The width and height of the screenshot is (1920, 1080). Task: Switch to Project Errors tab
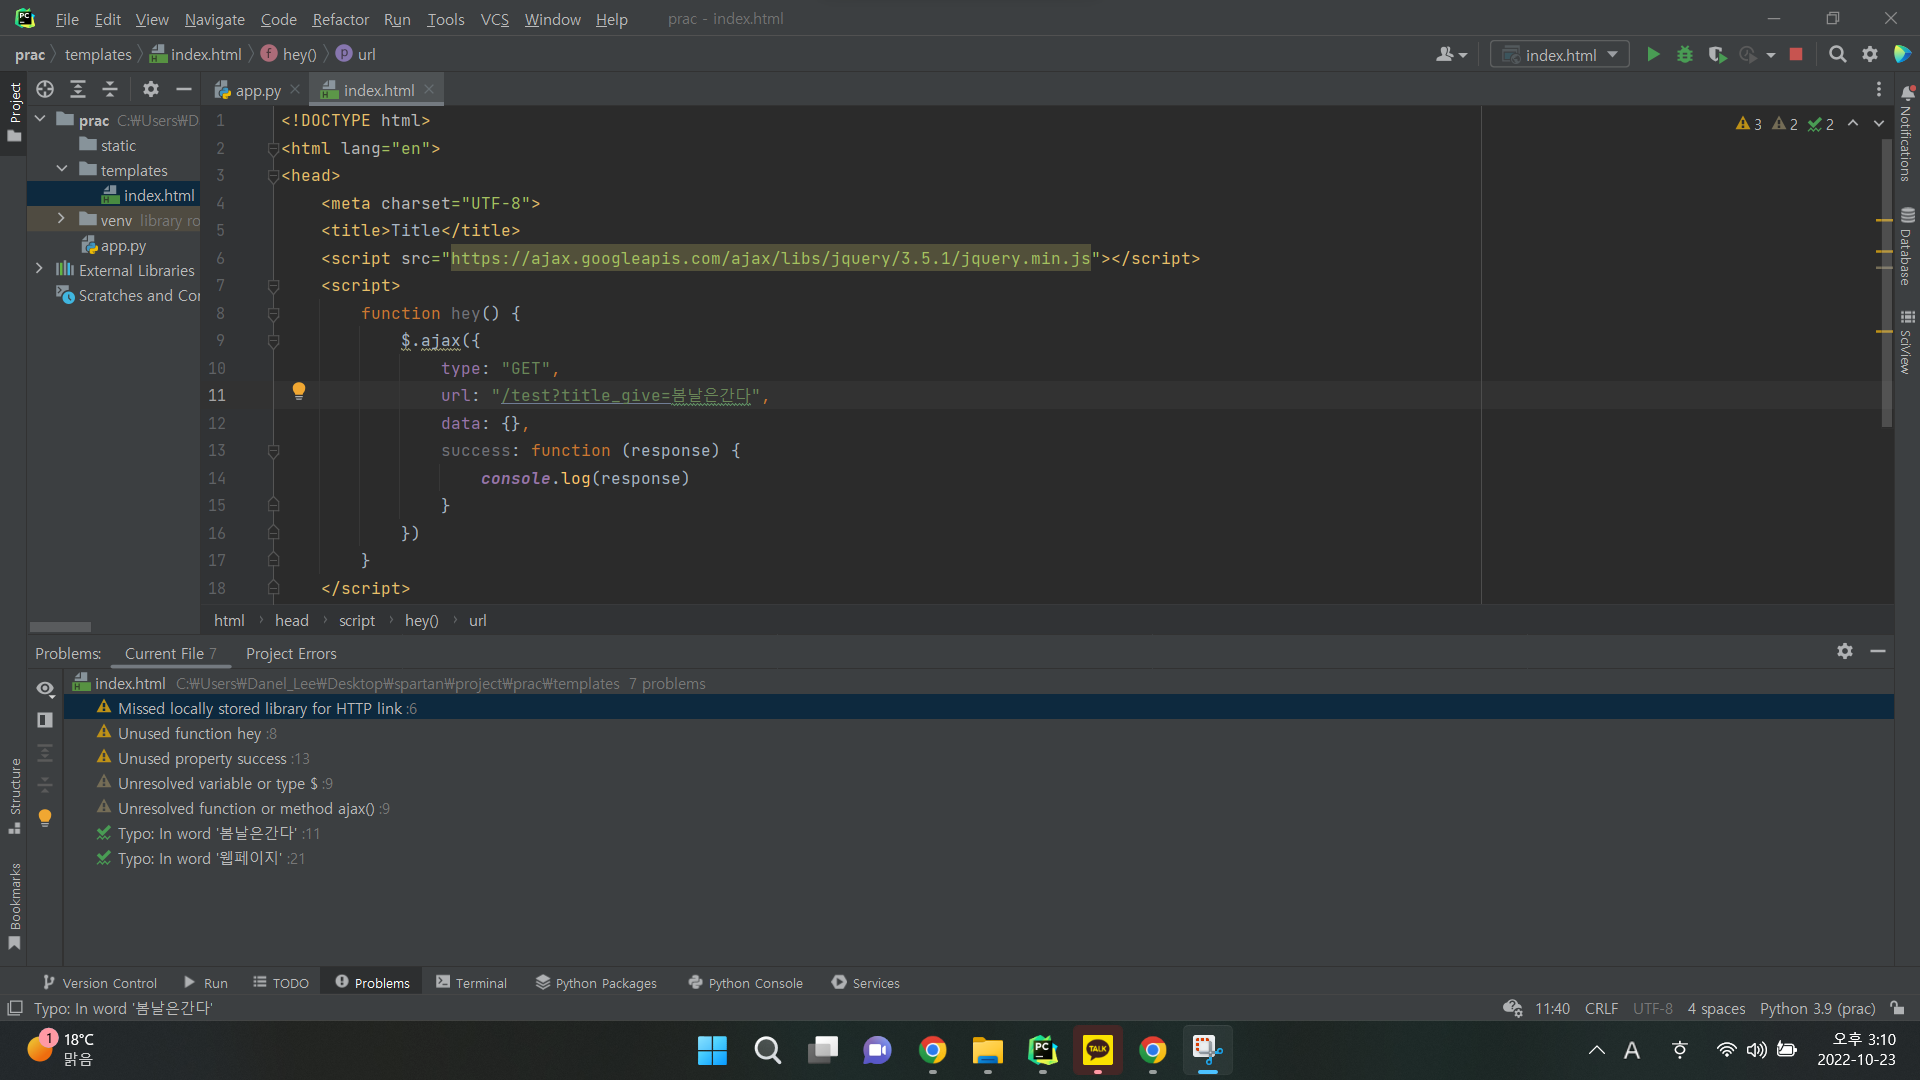click(291, 653)
